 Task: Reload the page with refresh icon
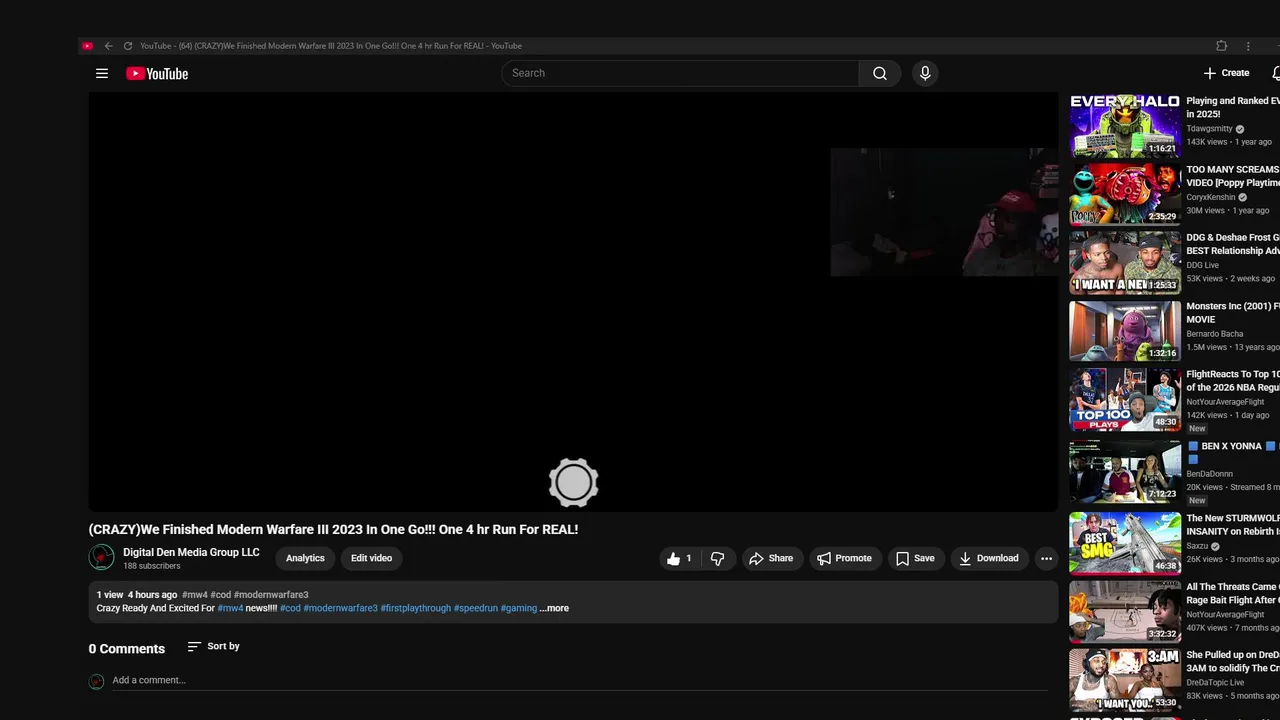128,46
